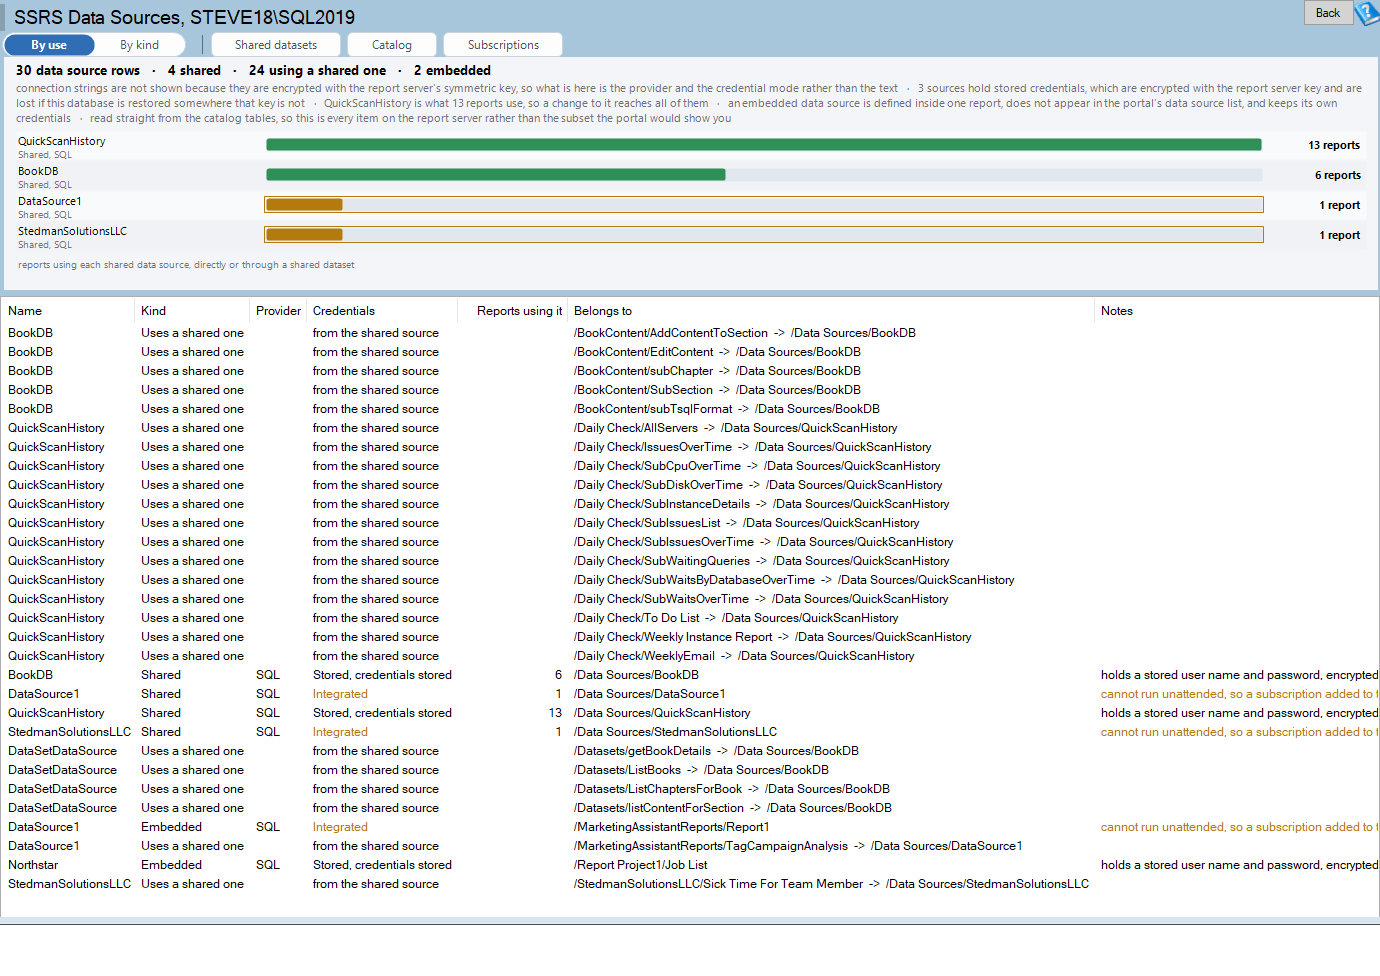Image resolution: width=1380 pixels, height=976 pixels.
Task: Select the /BookContent/AddContentToSection row path
Action: coord(745,333)
